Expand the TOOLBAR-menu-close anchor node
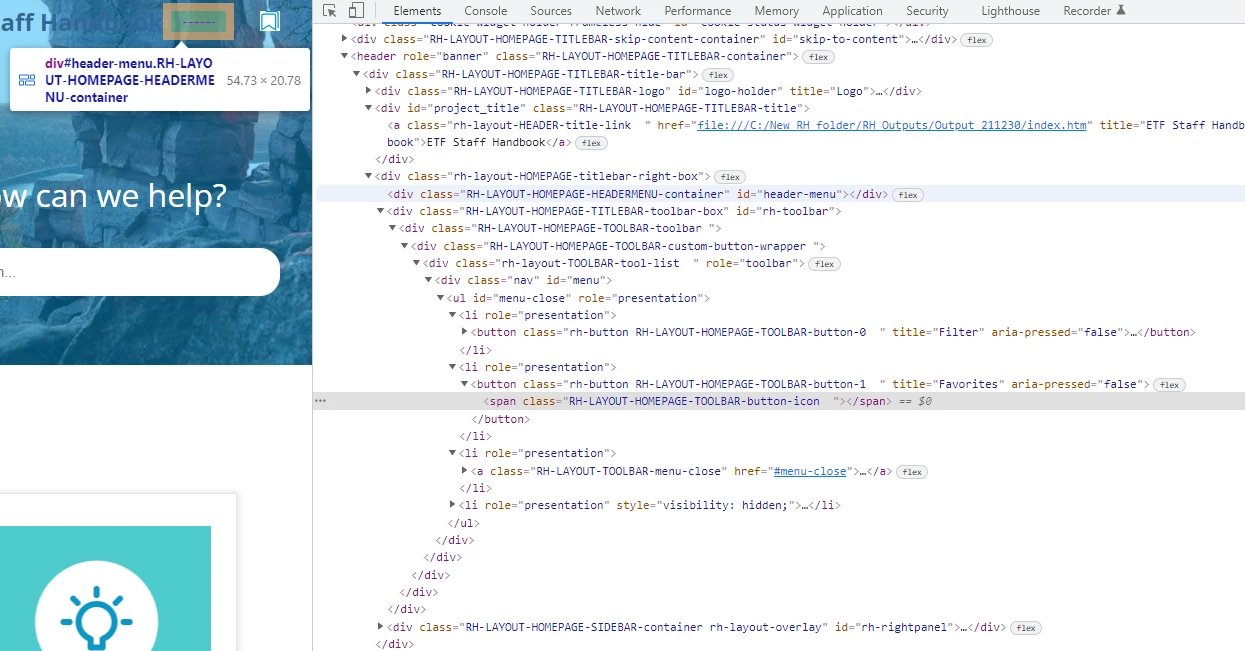Screen dimensions: 1245x651 pos(465,471)
